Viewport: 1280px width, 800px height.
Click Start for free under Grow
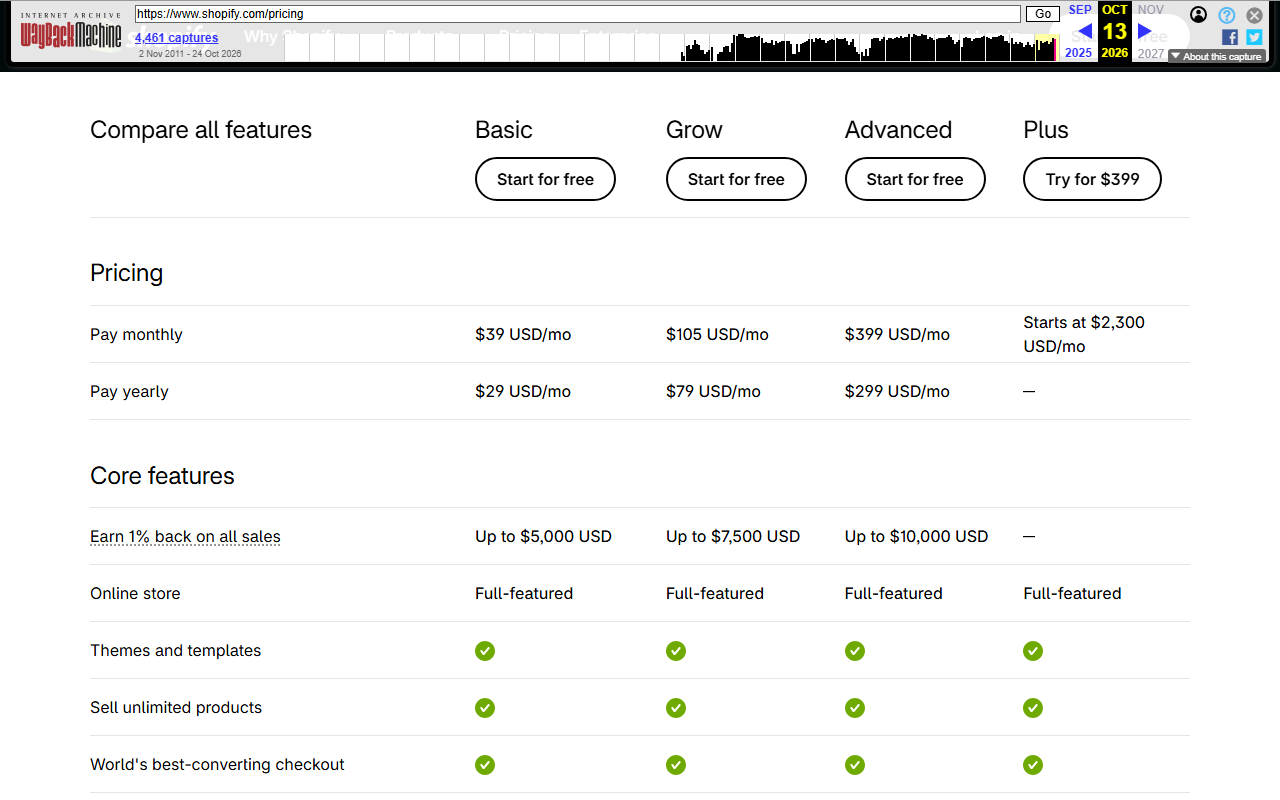pyautogui.click(x=736, y=179)
